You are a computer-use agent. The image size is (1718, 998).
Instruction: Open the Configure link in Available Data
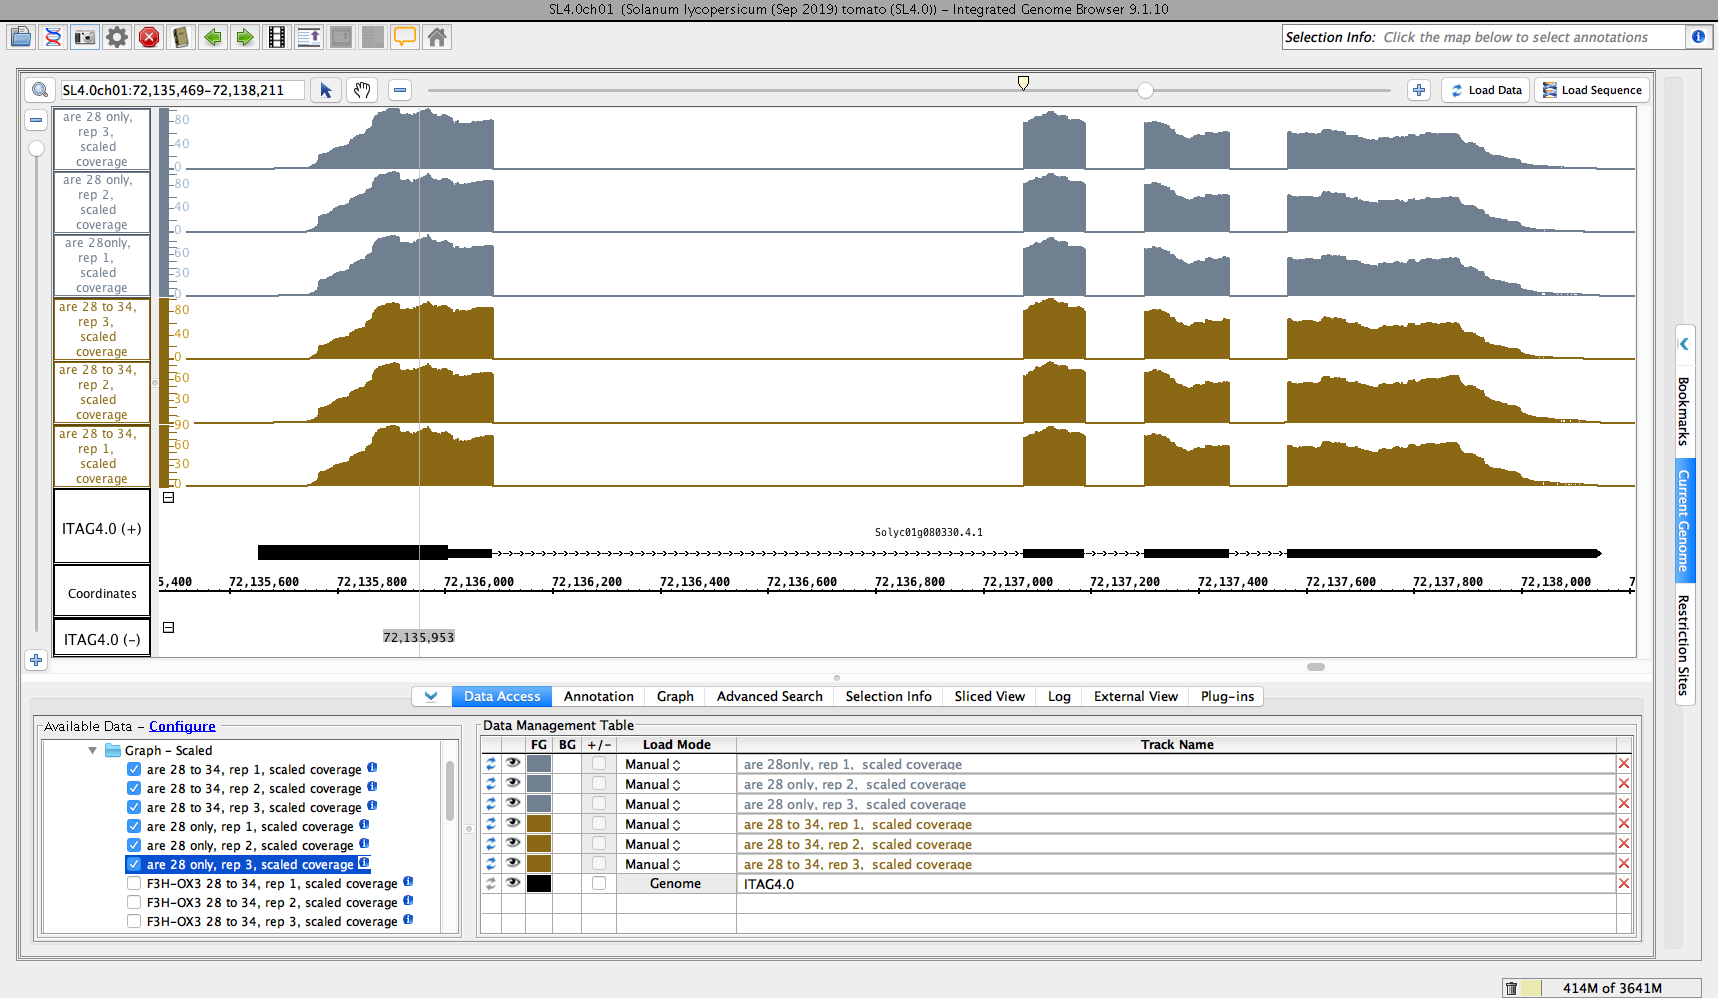[182, 727]
